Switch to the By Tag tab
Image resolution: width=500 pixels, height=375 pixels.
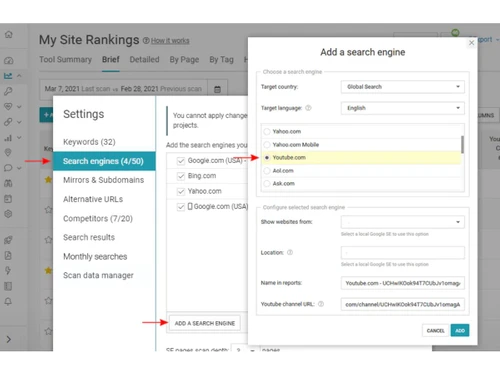[x=221, y=60]
